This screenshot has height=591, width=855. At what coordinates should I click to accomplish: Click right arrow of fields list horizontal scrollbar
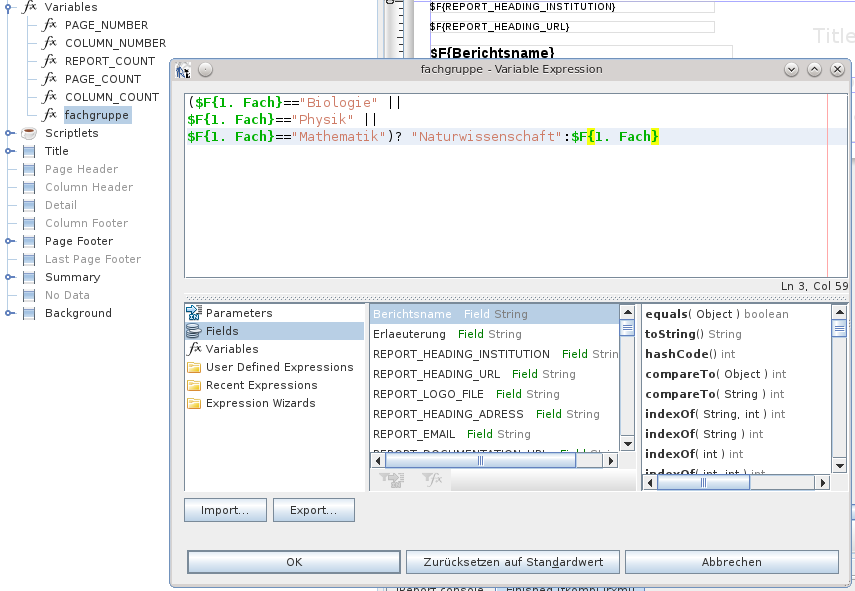tap(611, 461)
